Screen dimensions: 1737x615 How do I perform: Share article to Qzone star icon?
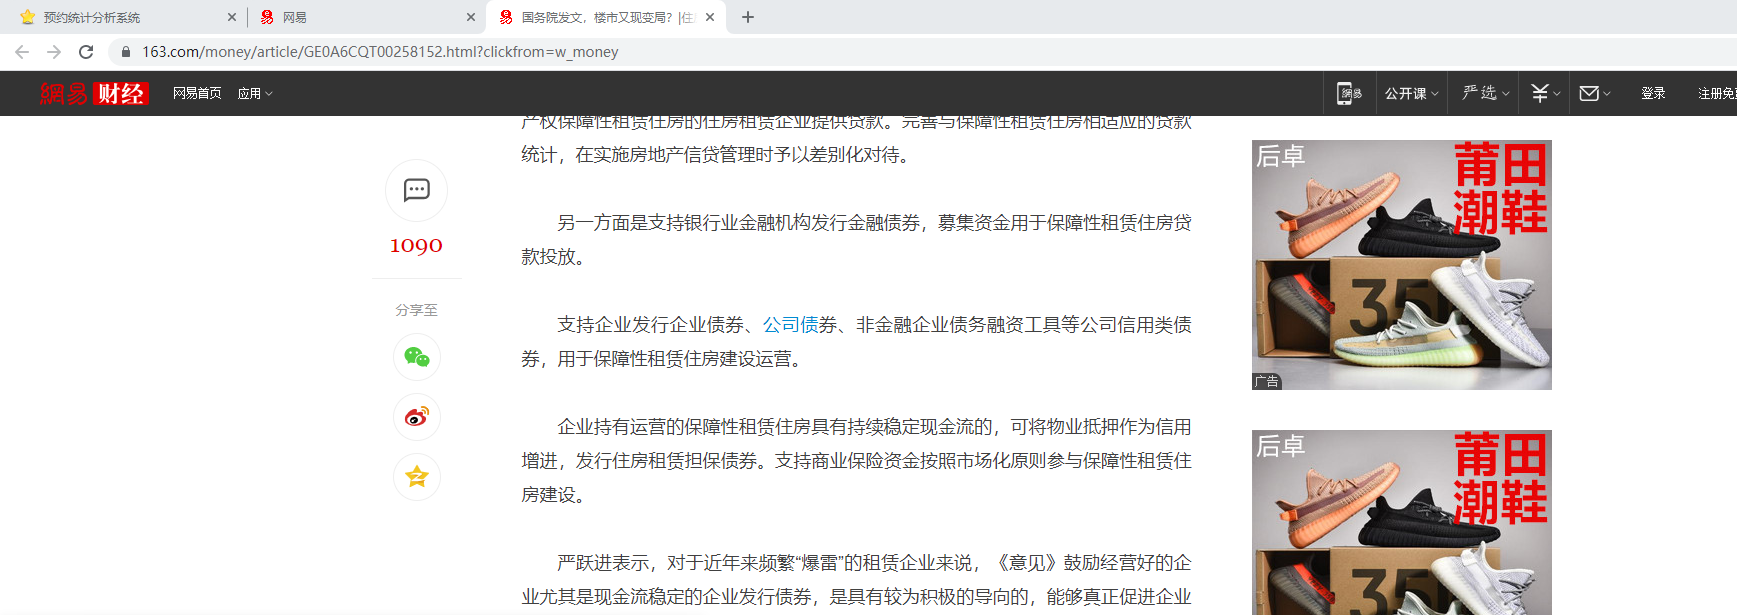click(416, 477)
